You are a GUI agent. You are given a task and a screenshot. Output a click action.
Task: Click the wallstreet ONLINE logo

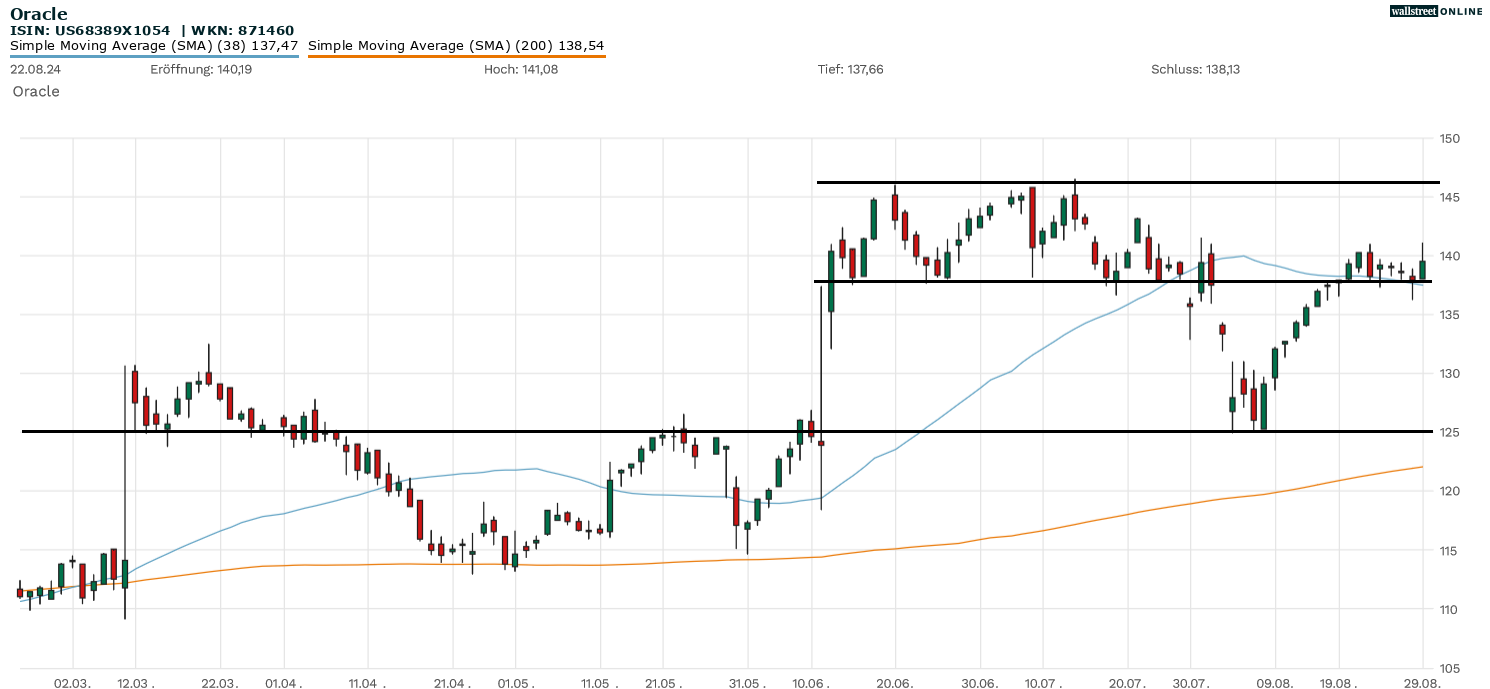point(1436,11)
